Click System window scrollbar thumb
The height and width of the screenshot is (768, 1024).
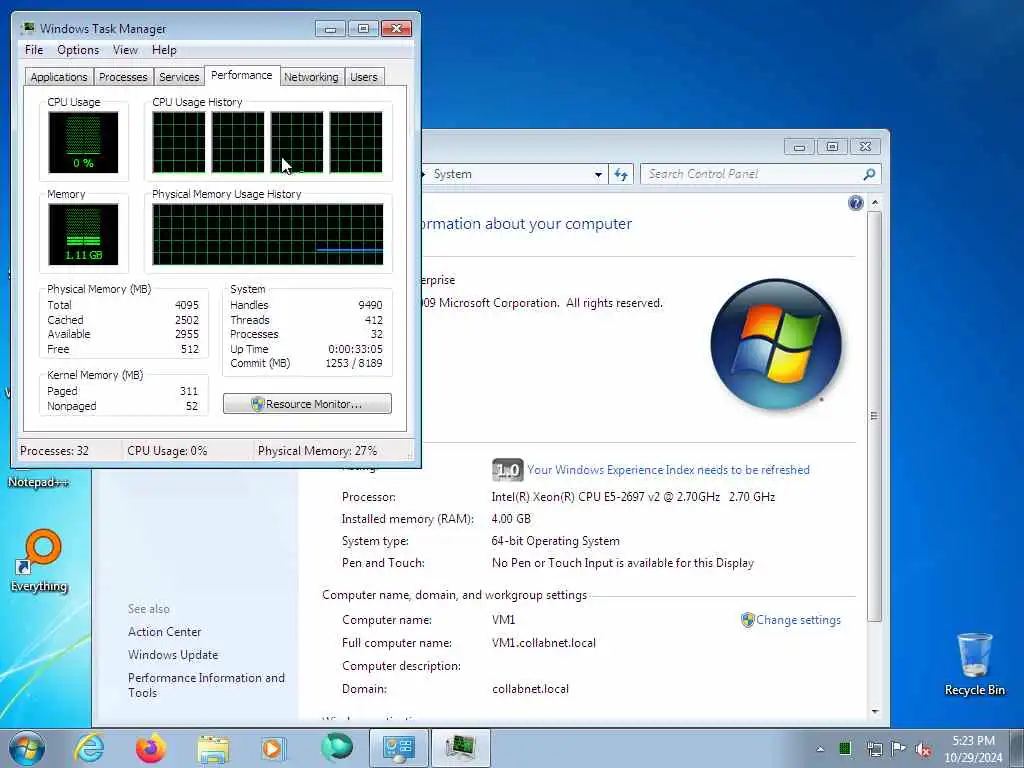[874, 415]
